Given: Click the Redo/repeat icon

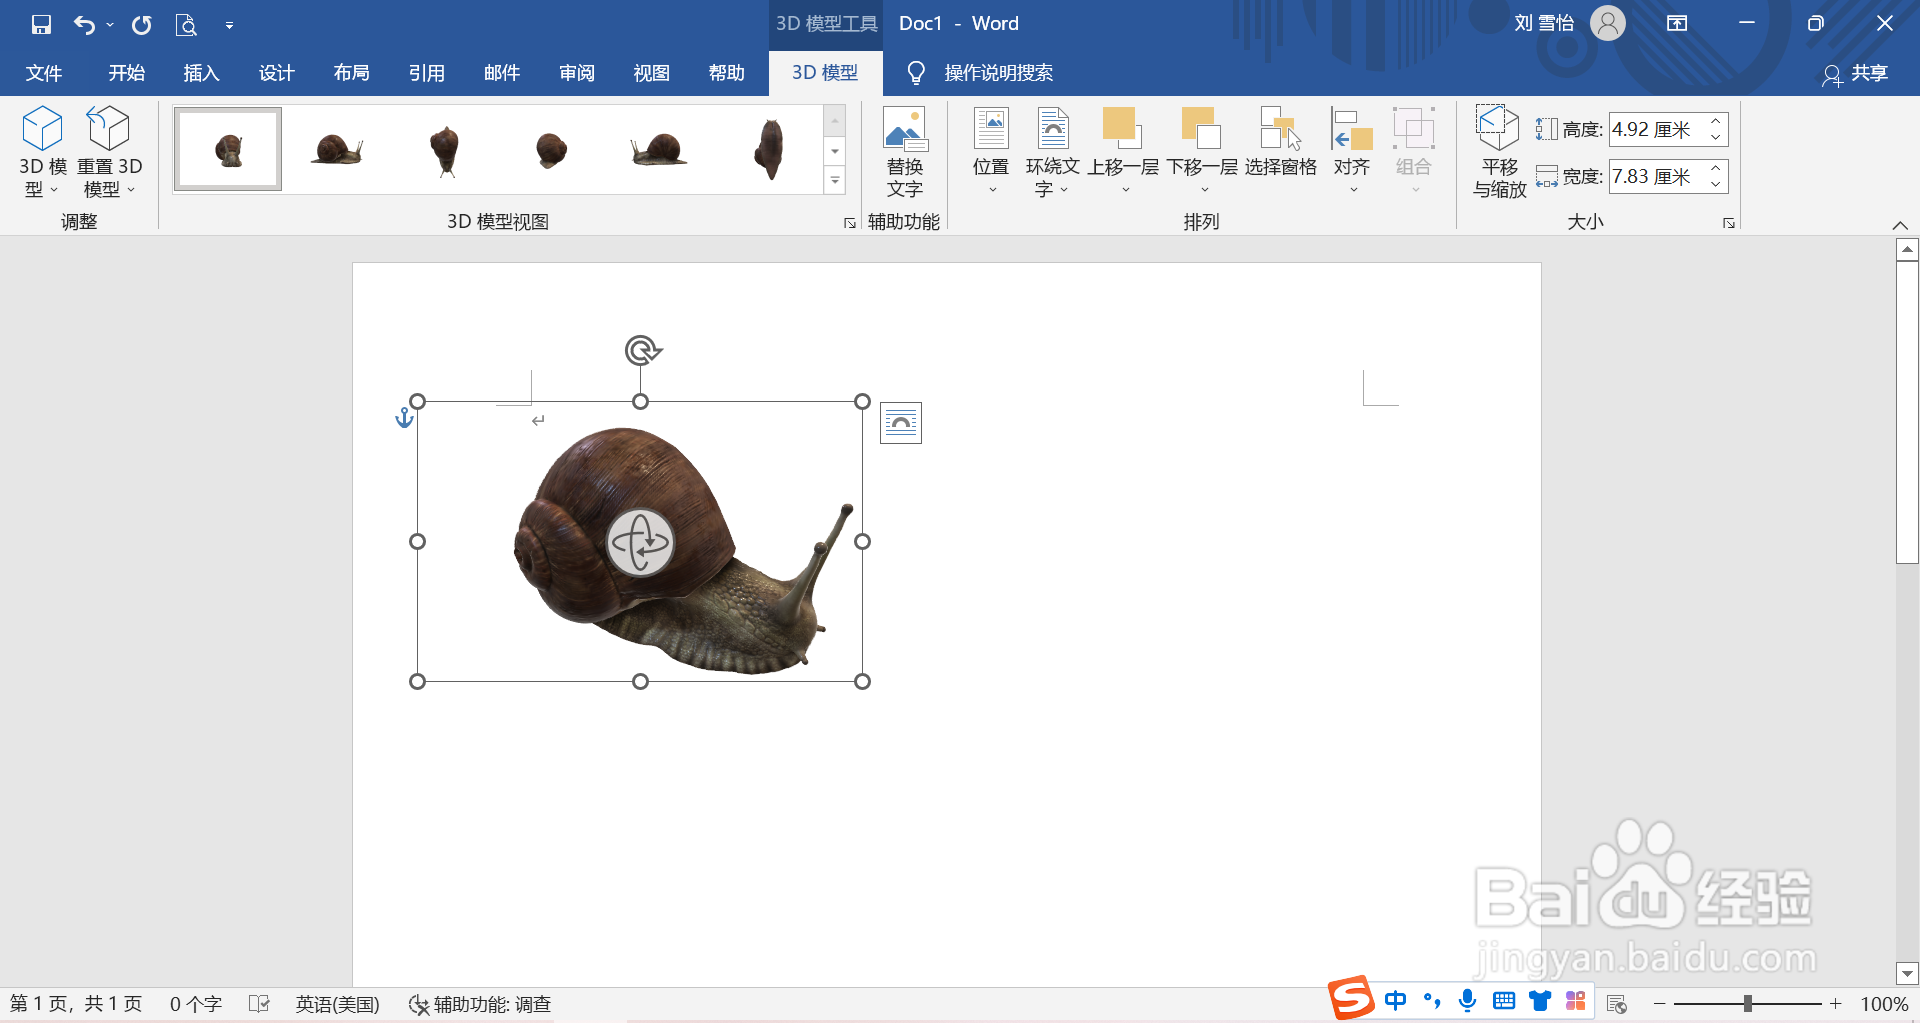Looking at the screenshot, I should tap(142, 24).
